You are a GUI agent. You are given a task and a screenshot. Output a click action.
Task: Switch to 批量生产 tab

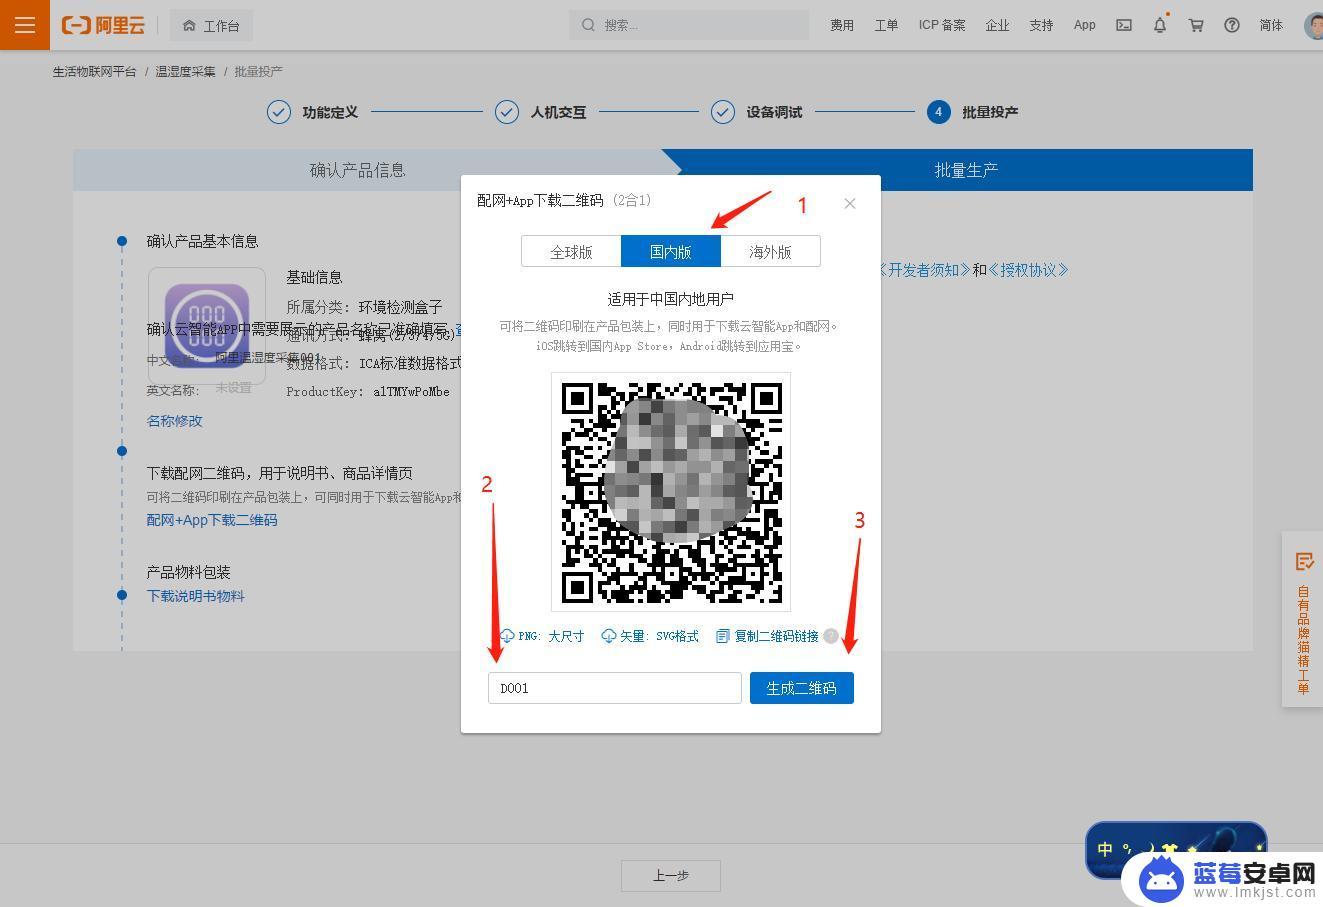pyautogui.click(x=966, y=170)
